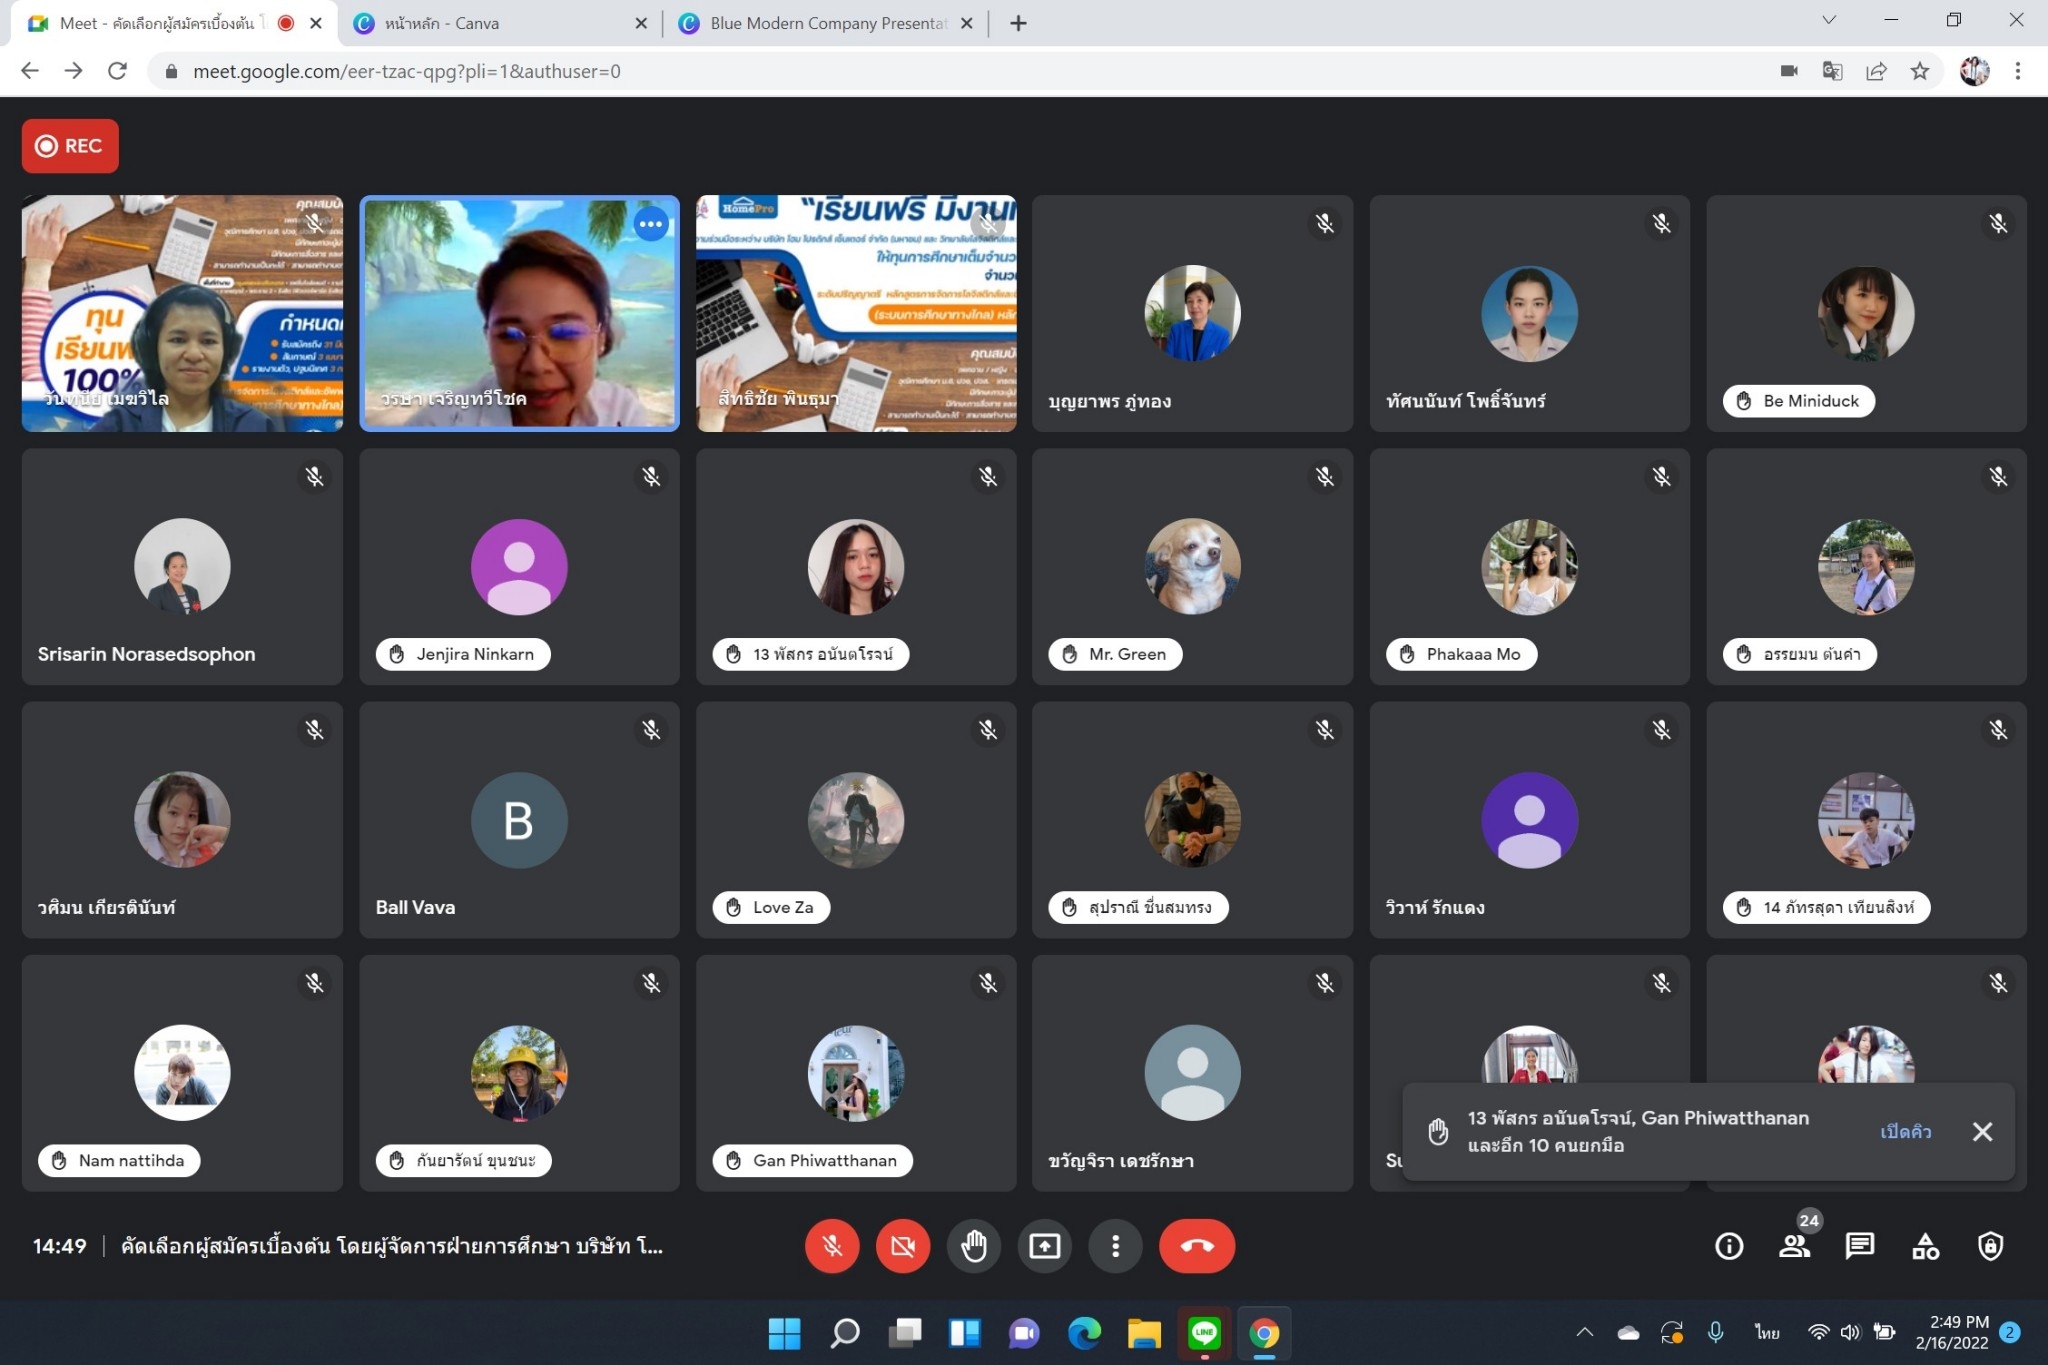The image size is (2048, 1365).
Task: Toggle the microphone mute button
Action: (x=831, y=1246)
